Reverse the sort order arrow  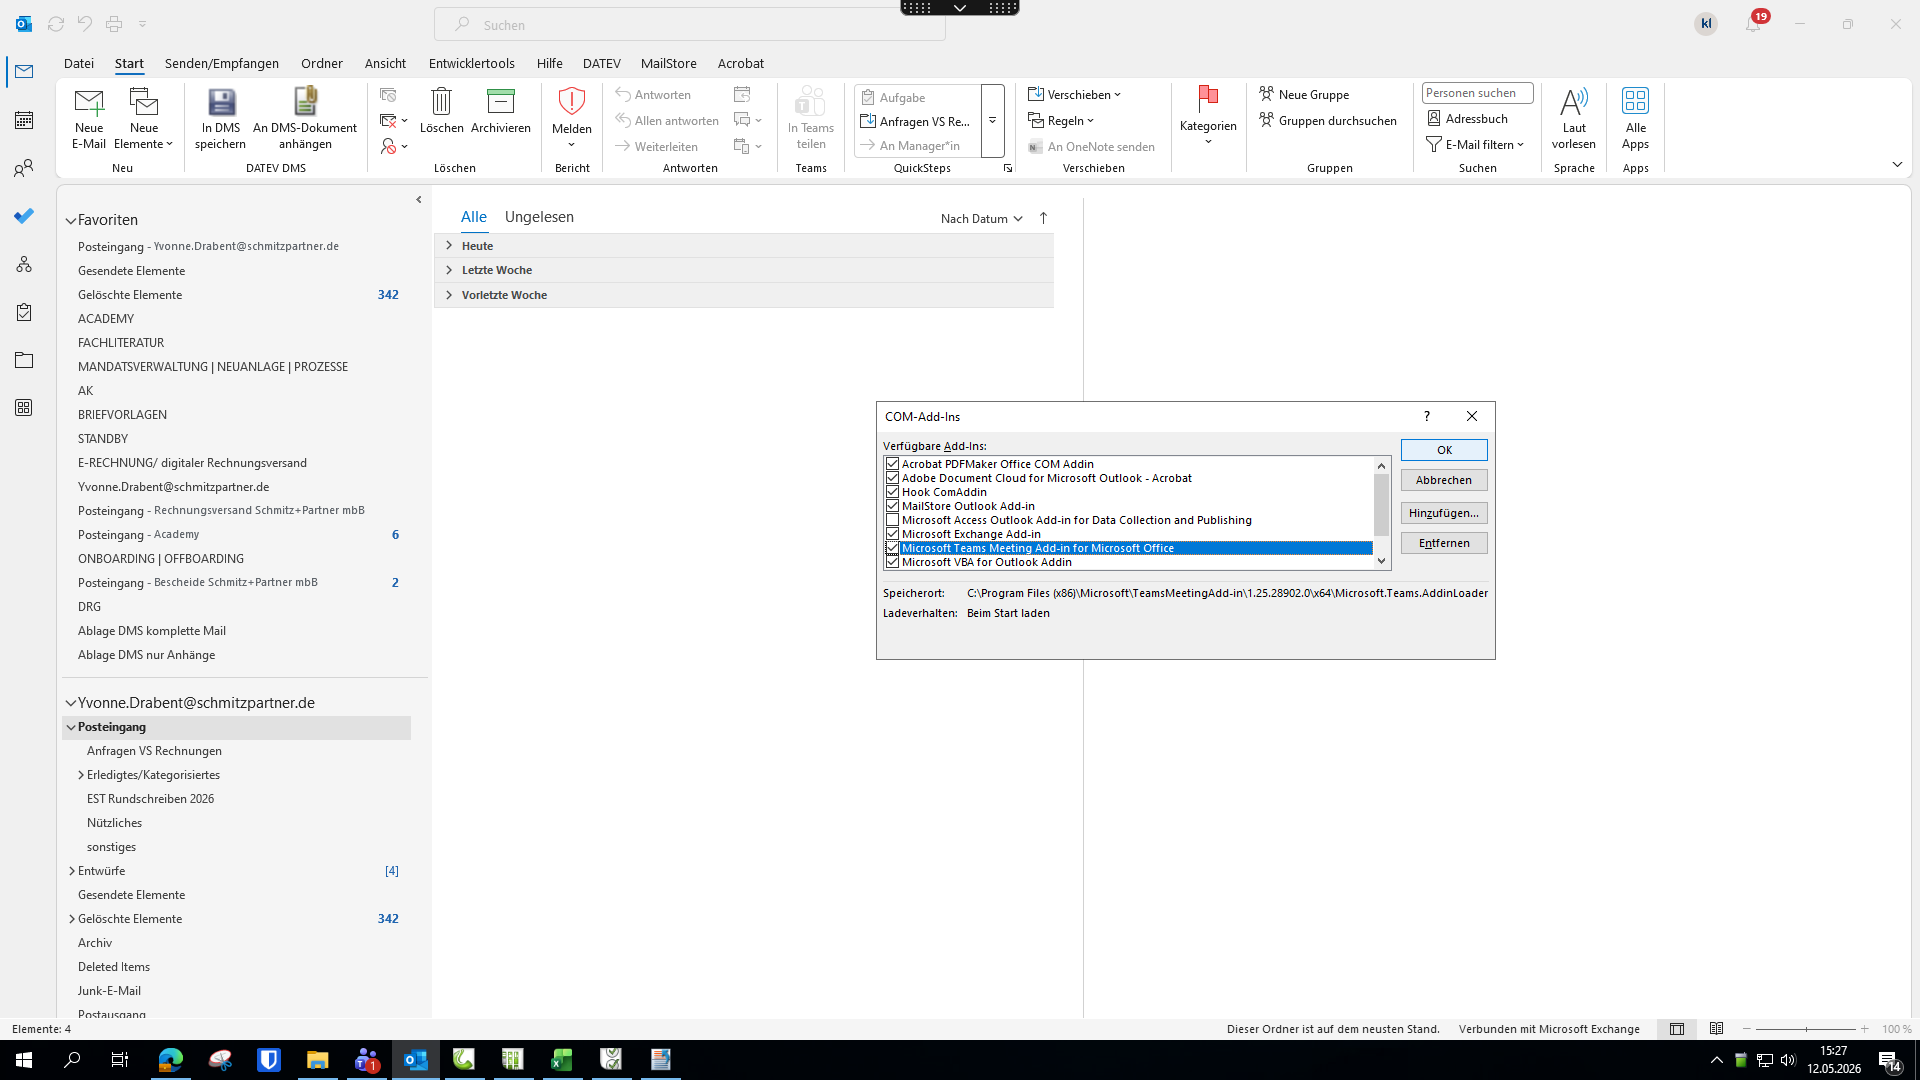pyautogui.click(x=1043, y=218)
